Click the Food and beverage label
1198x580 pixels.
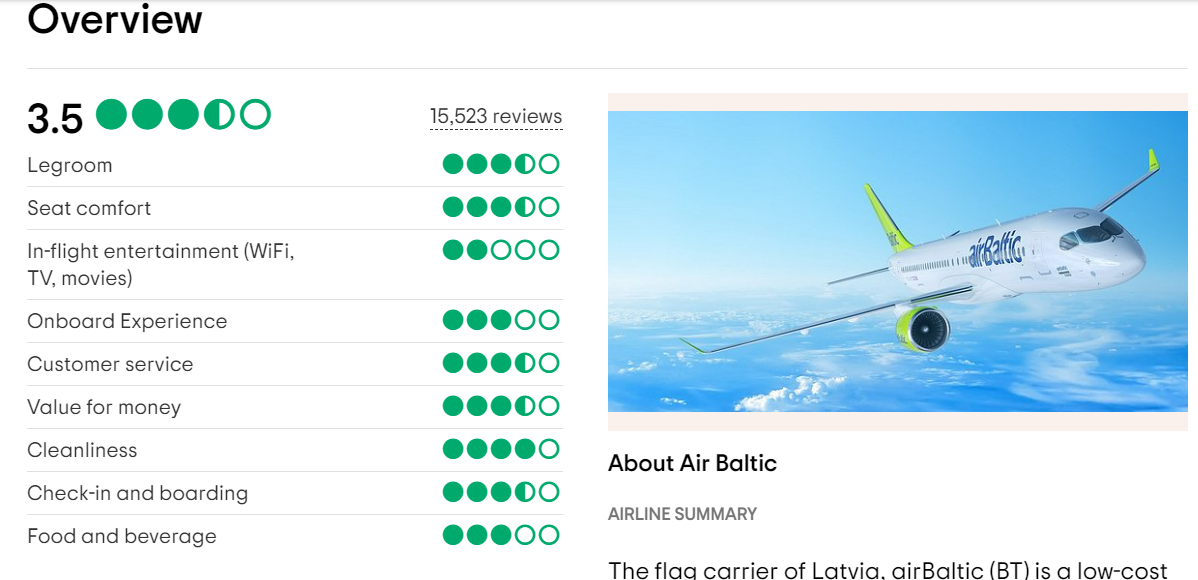coord(122,535)
